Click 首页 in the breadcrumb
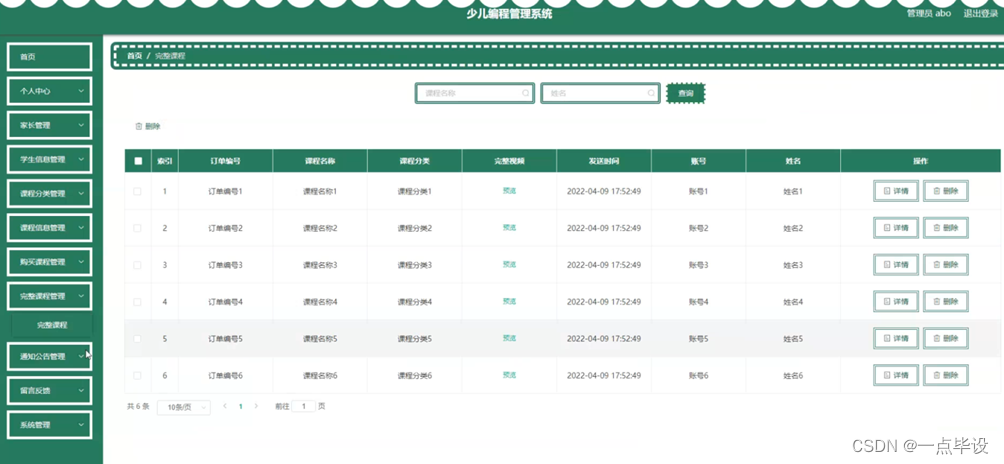The image size is (1004, 464). coord(134,56)
